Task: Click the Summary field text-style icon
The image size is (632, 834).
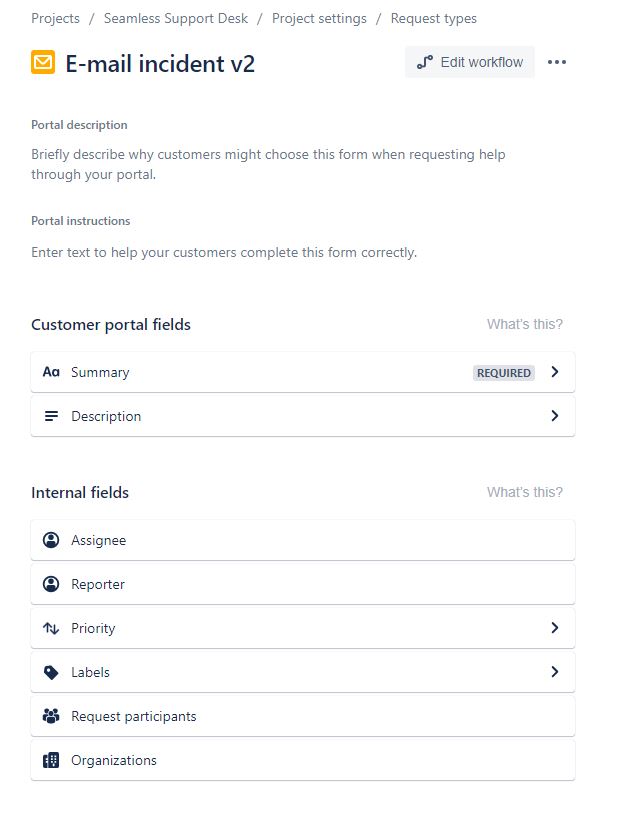Action: point(51,372)
